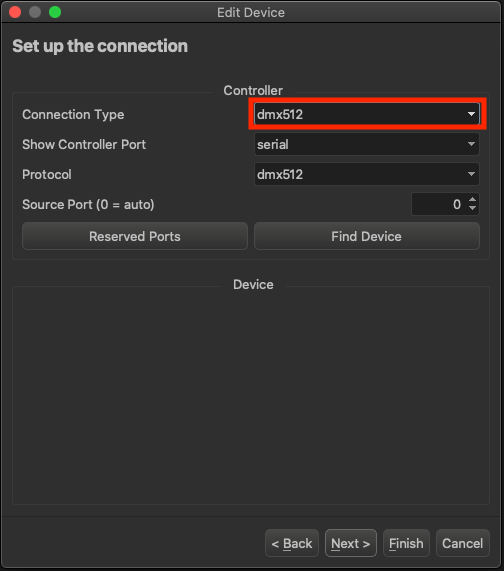Click the Set up the connection heading
Viewport: 504px width, 571px height.
[x=100, y=46]
